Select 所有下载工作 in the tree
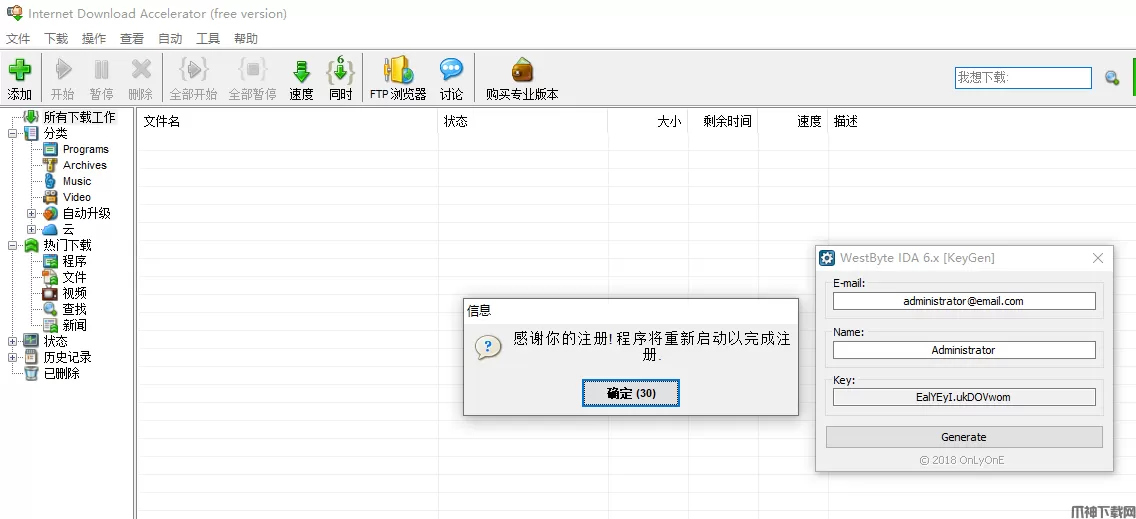The width and height of the screenshot is (1136, 519). click(79, 117)
